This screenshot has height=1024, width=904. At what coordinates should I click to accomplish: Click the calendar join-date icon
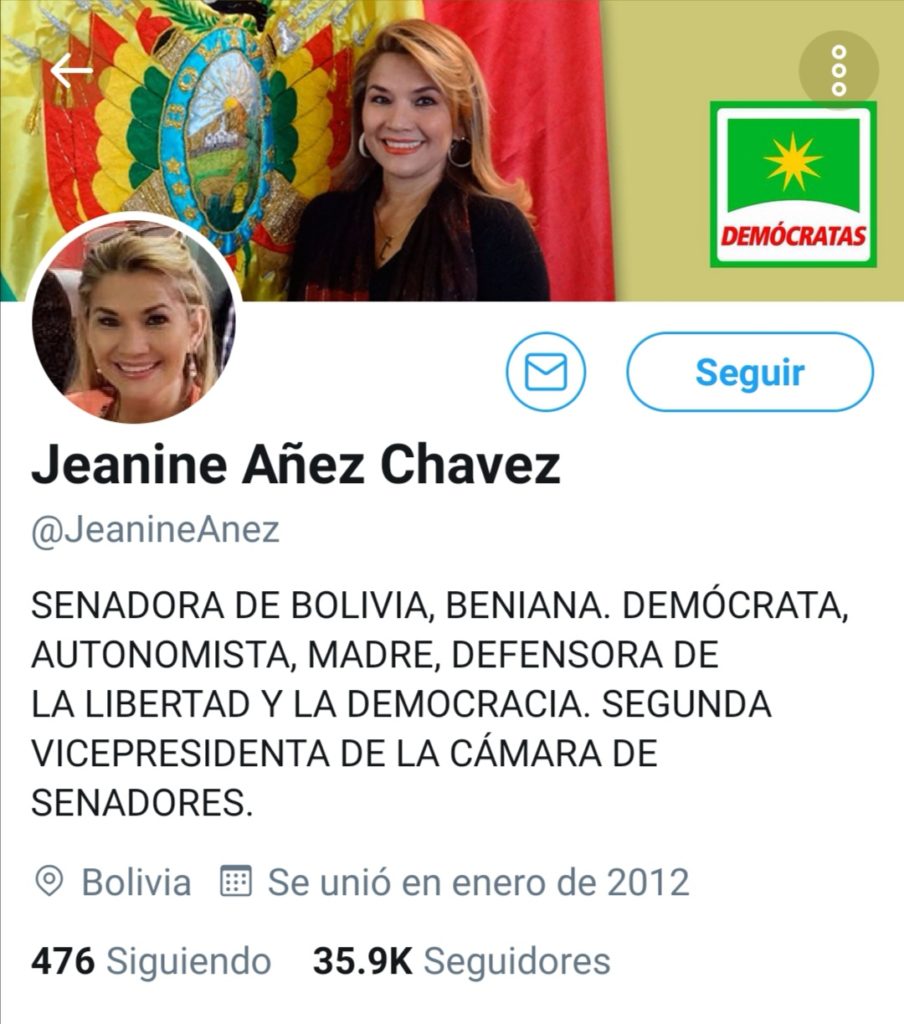click(235, 881)
